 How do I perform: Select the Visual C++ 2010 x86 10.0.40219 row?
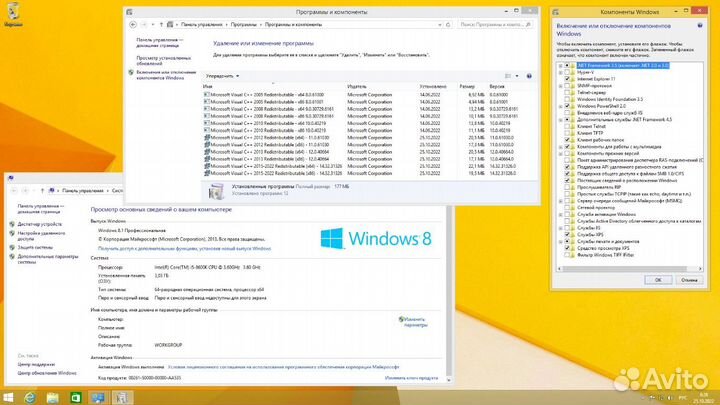coord(368,130)
